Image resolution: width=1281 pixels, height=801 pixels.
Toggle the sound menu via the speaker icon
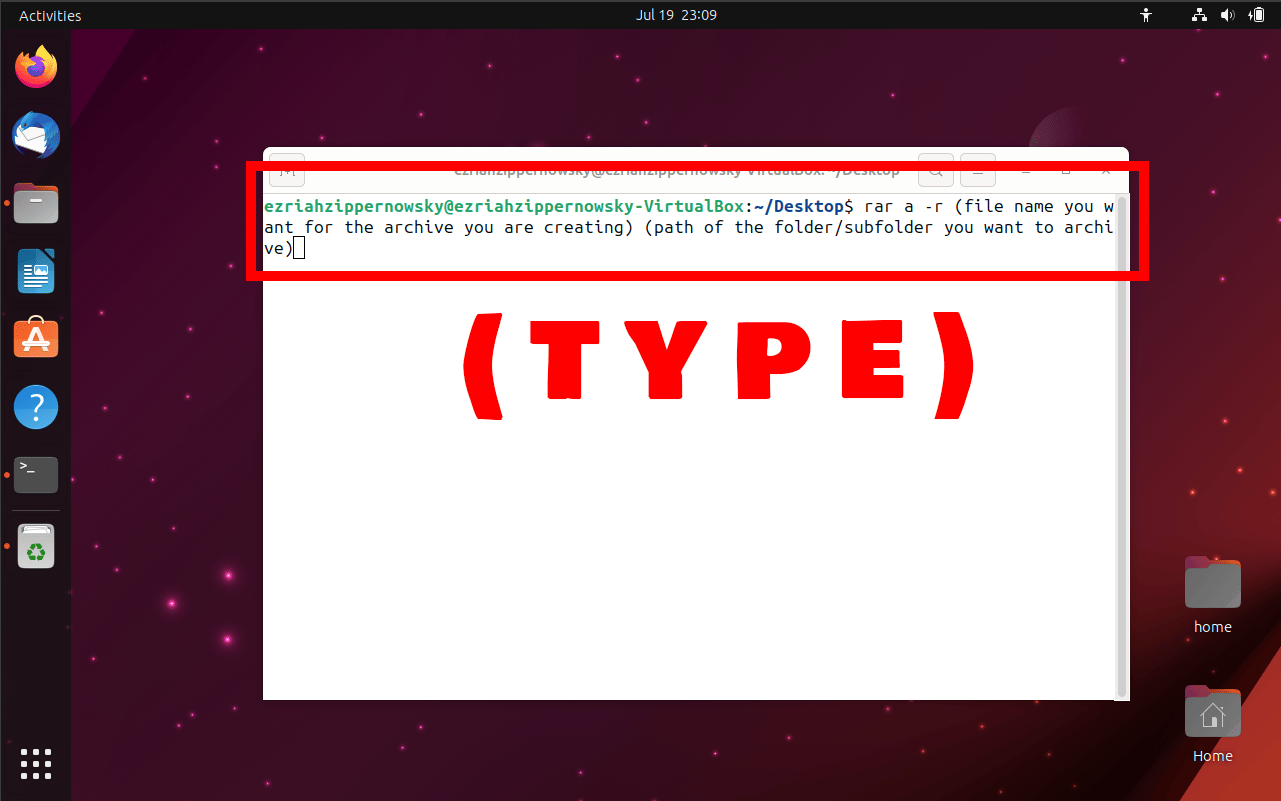coord(1228,15)
